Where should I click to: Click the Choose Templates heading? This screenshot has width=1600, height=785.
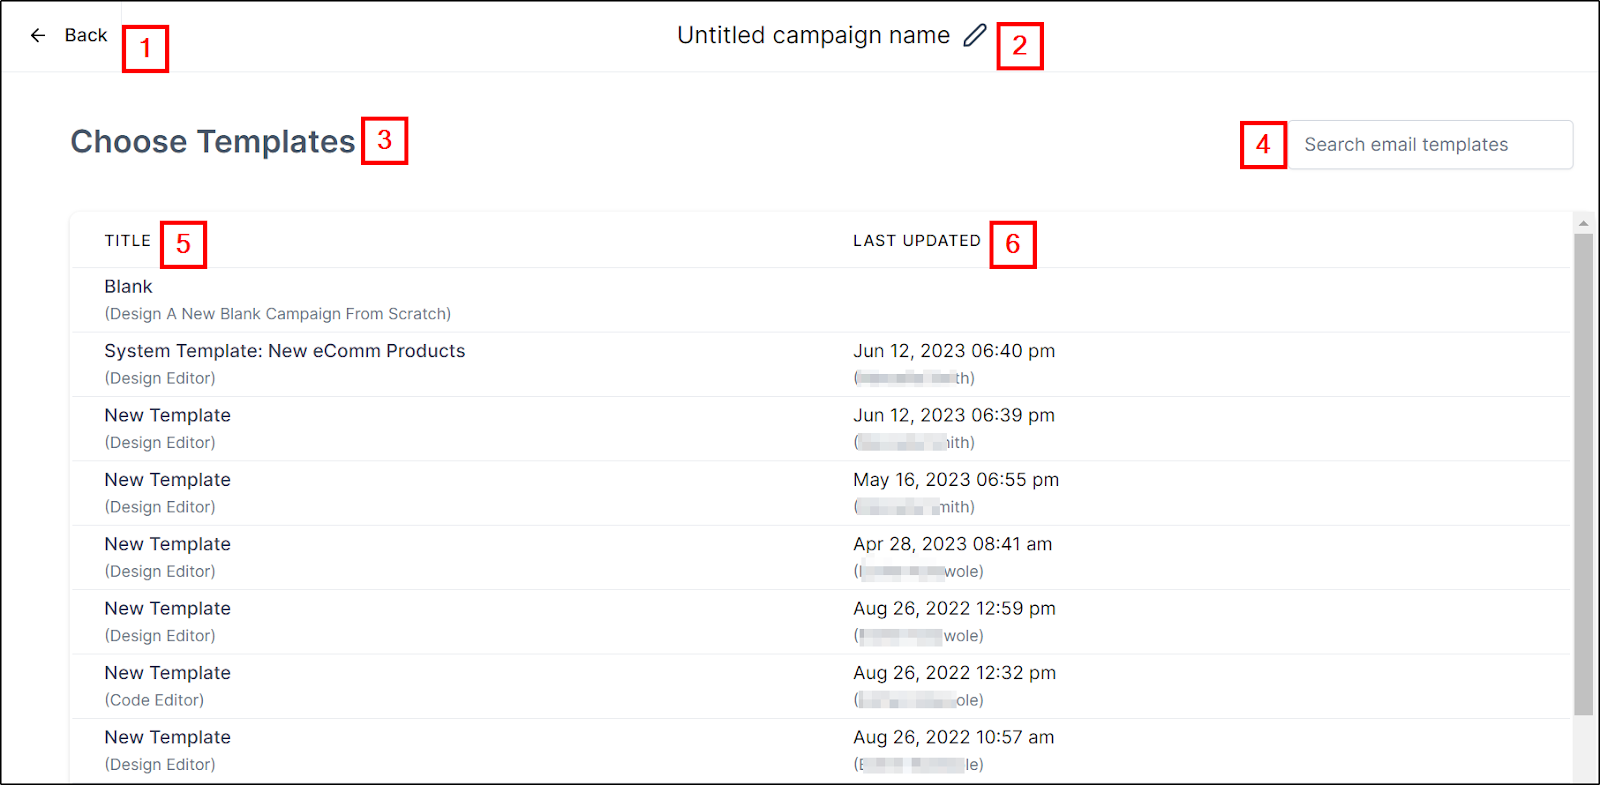coord(212,141)
